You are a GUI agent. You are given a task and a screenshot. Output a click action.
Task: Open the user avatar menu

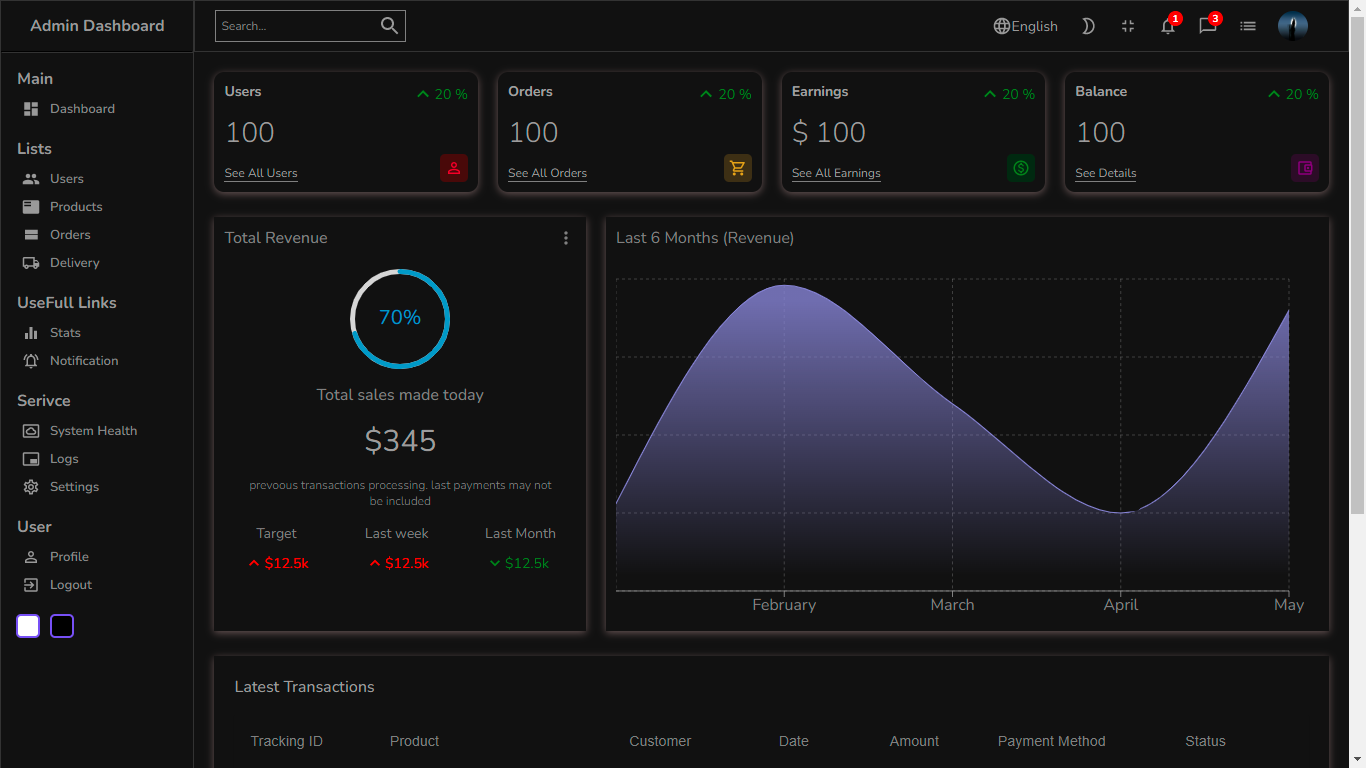click(1293, 25)
